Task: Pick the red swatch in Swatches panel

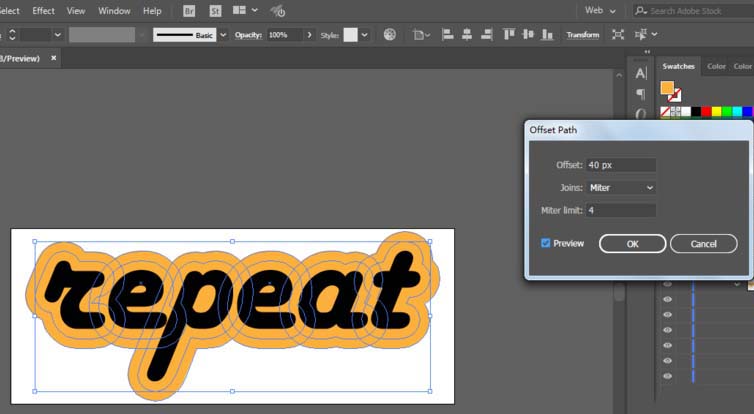Action: tap(706, 111)
